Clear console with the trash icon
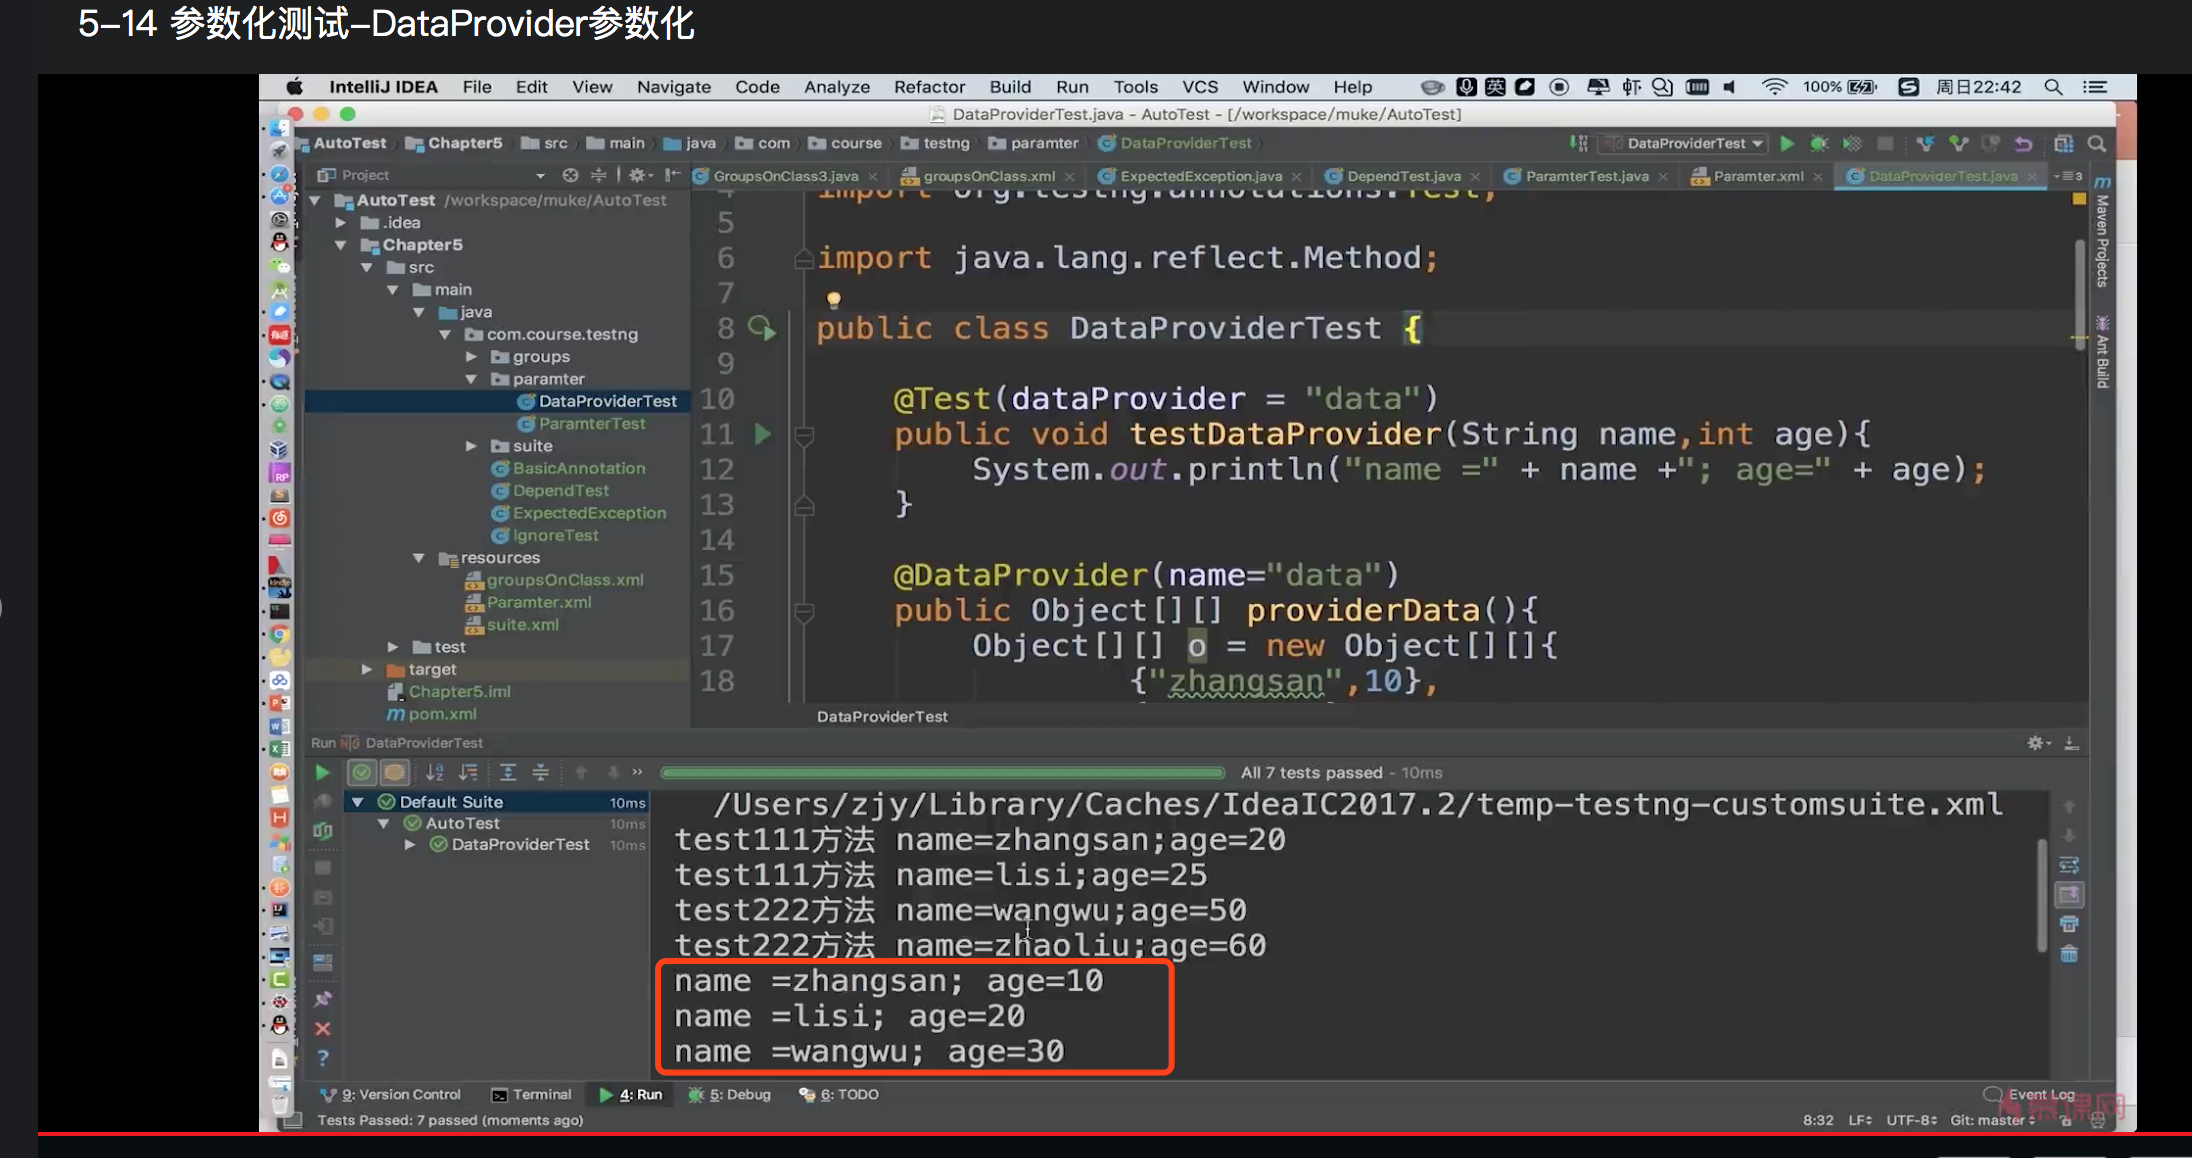The height and width of the screenshot is (1158, 2192). (x=2069, y=954)
